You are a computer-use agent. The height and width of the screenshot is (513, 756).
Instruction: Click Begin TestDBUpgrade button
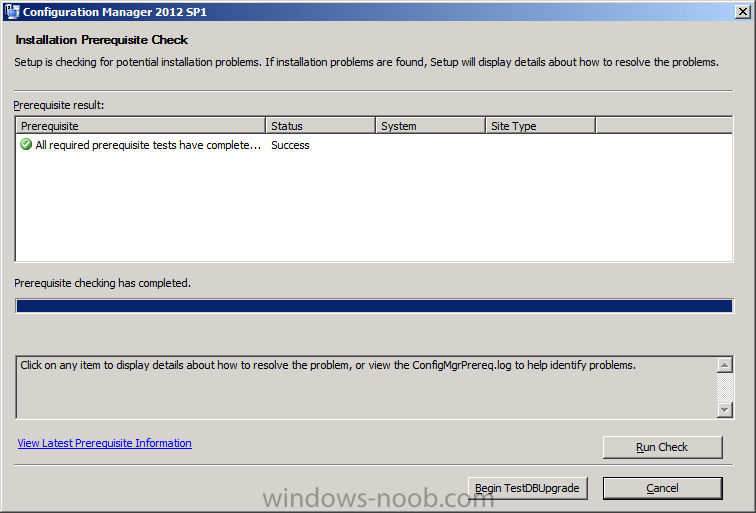[x=527, y=488]
